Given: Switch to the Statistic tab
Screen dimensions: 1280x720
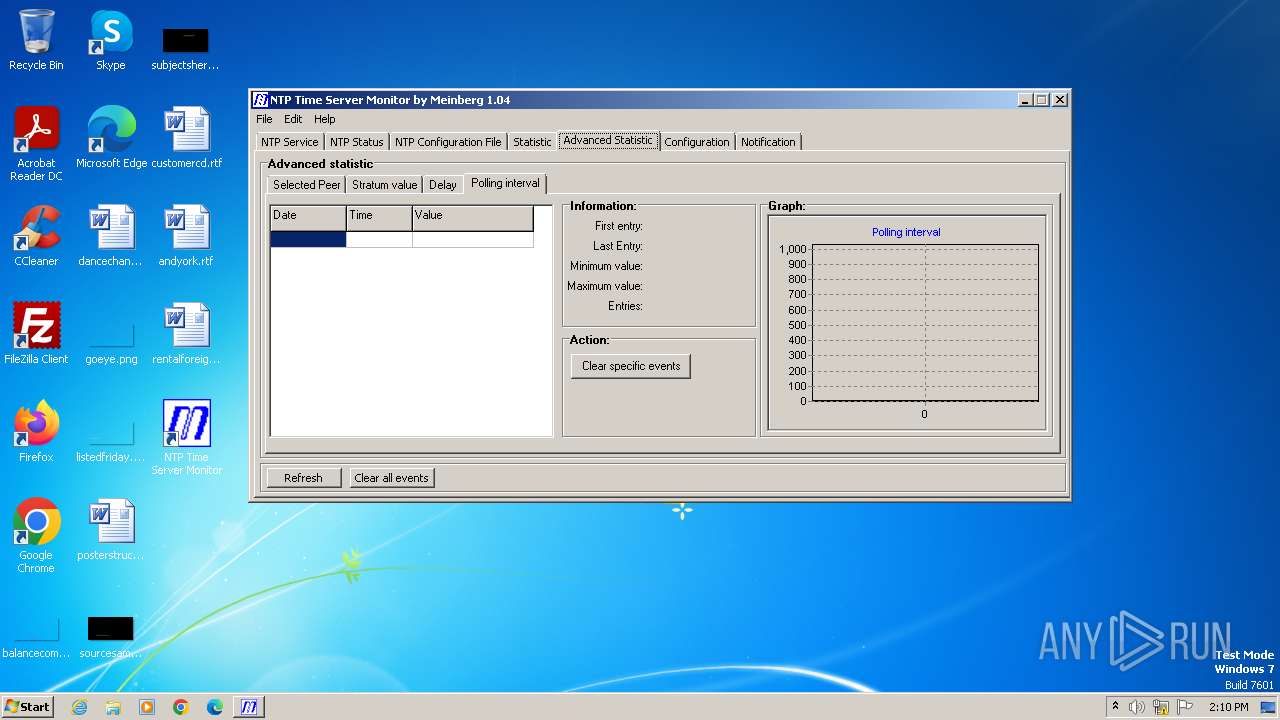Looking at the screenshot, I should tap(532, 142).
